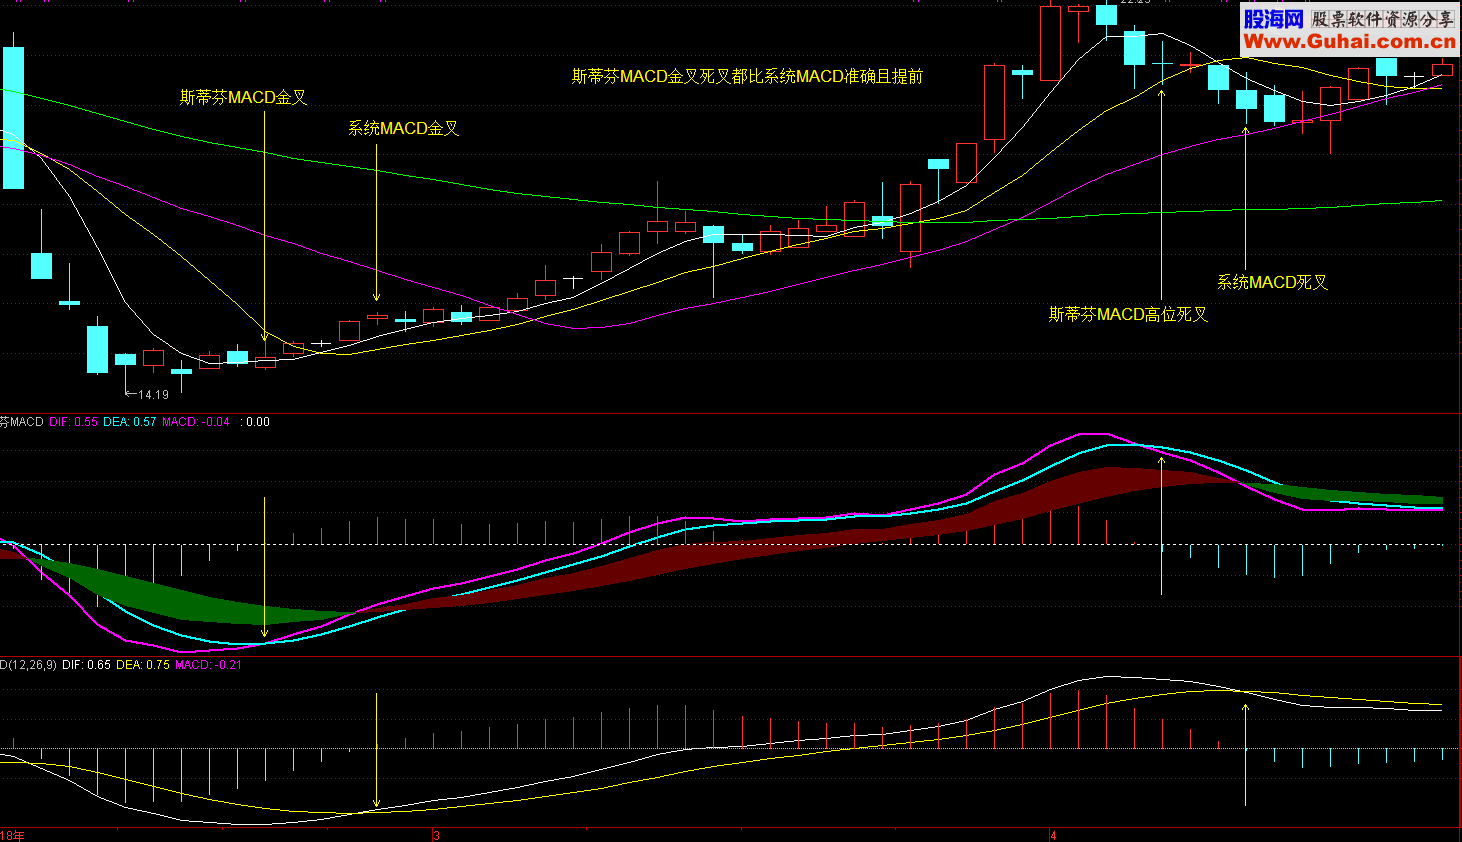The width and height of the screenshot is (1462, 842).
Task: Click the large cyan candlestick at the chart start
Action: pos(13,118)
